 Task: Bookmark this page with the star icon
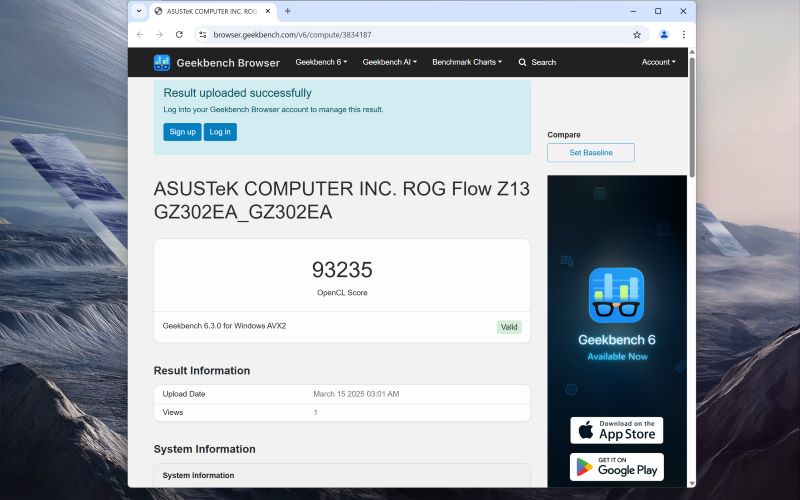pos(637,35)
